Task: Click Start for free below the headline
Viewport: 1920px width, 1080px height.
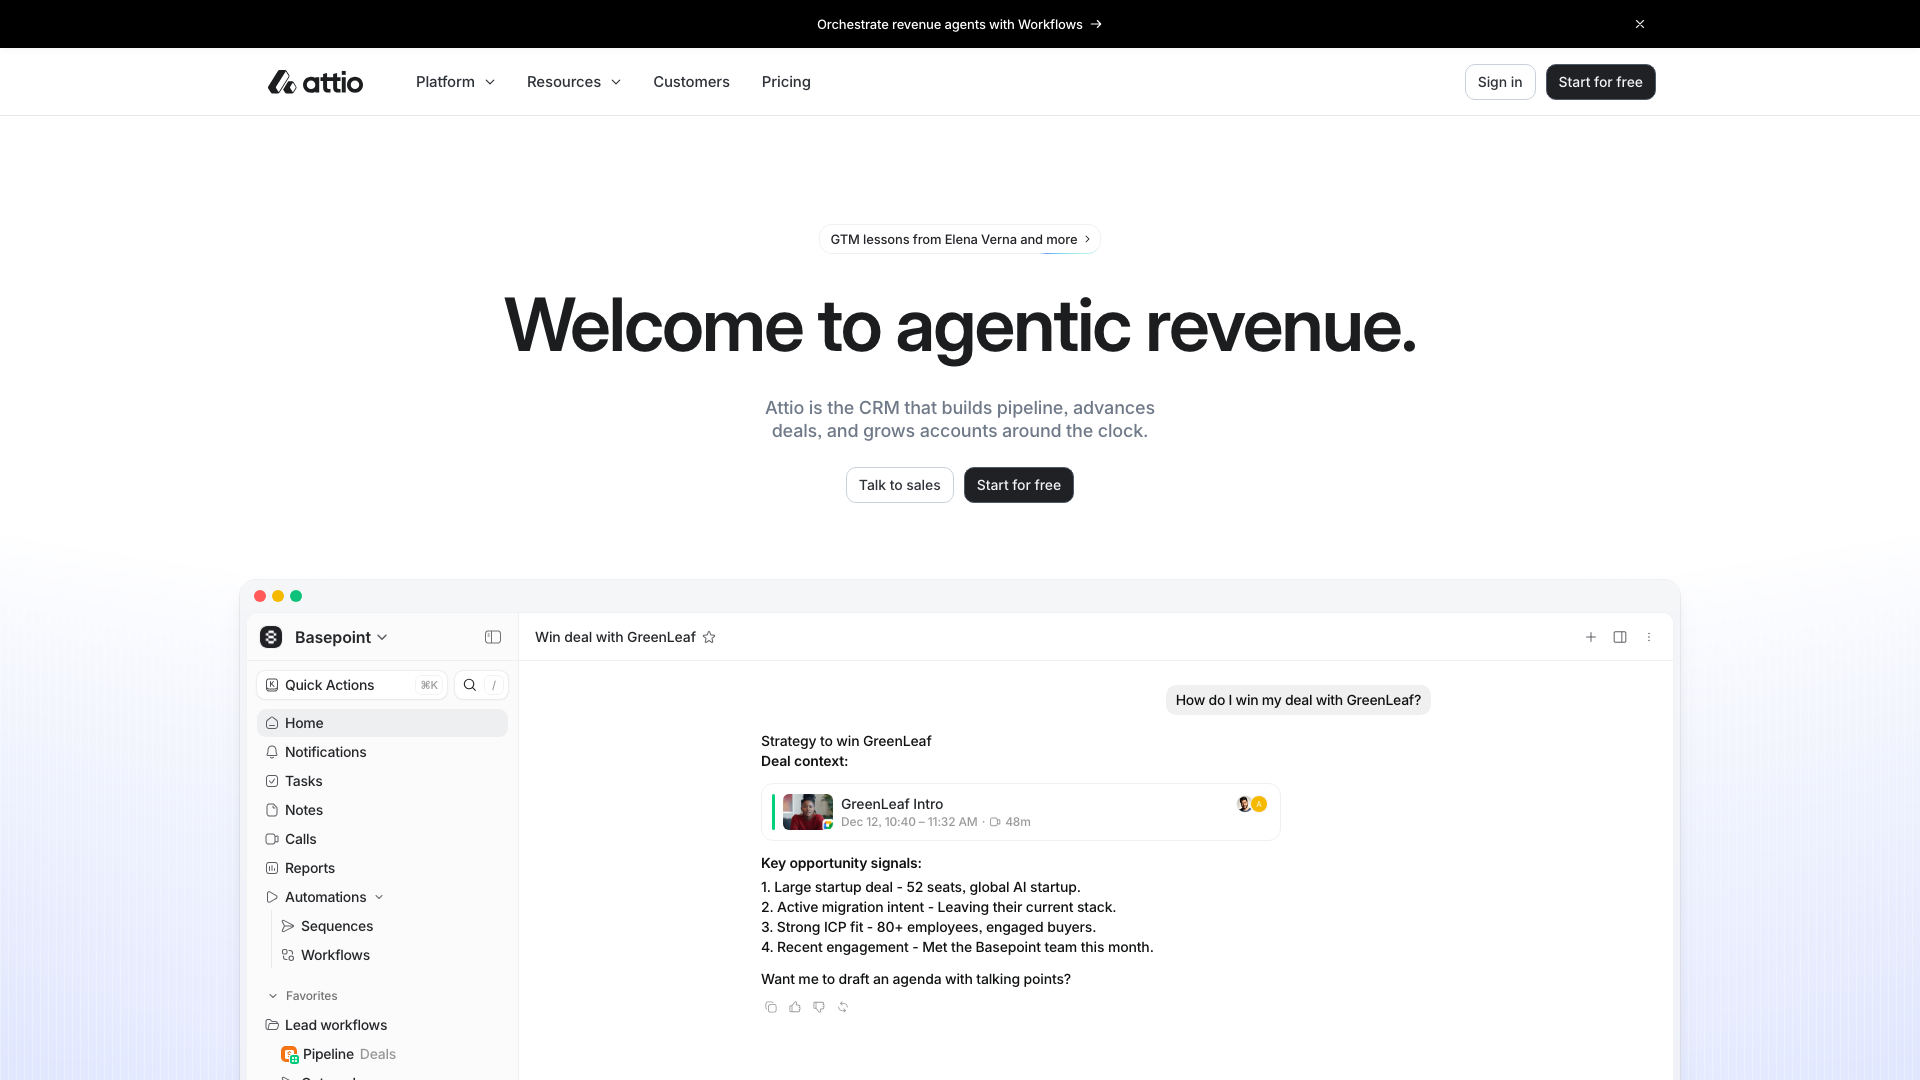Action: coord(1018,485)
